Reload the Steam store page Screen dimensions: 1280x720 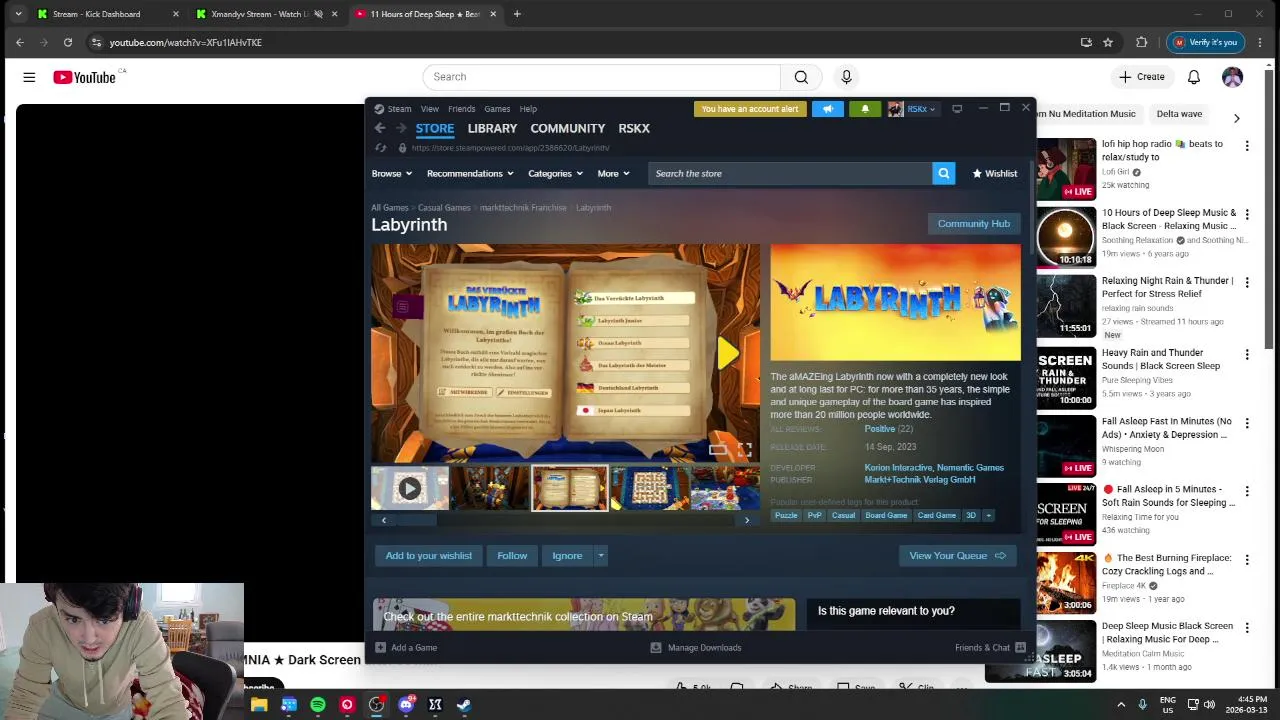(380, 148)
